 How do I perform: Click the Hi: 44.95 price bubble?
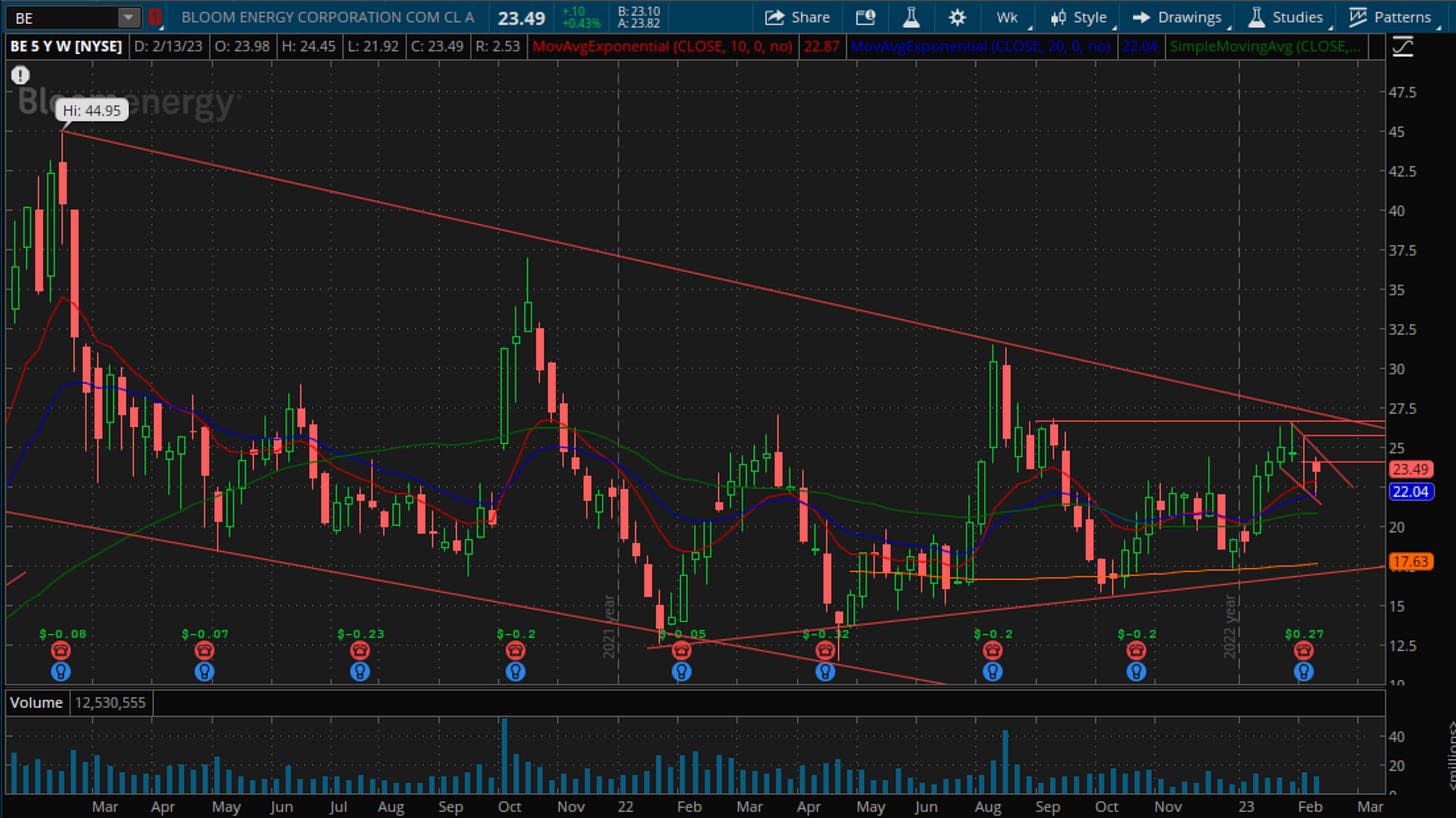pos(93,111)
